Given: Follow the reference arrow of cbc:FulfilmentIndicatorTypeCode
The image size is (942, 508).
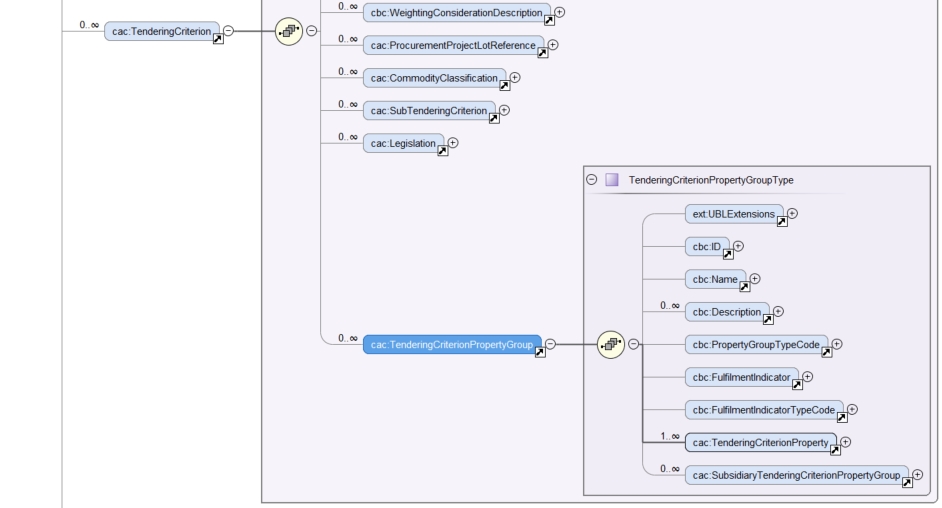Looking at the screenshot, I should [x=842, y=417].
